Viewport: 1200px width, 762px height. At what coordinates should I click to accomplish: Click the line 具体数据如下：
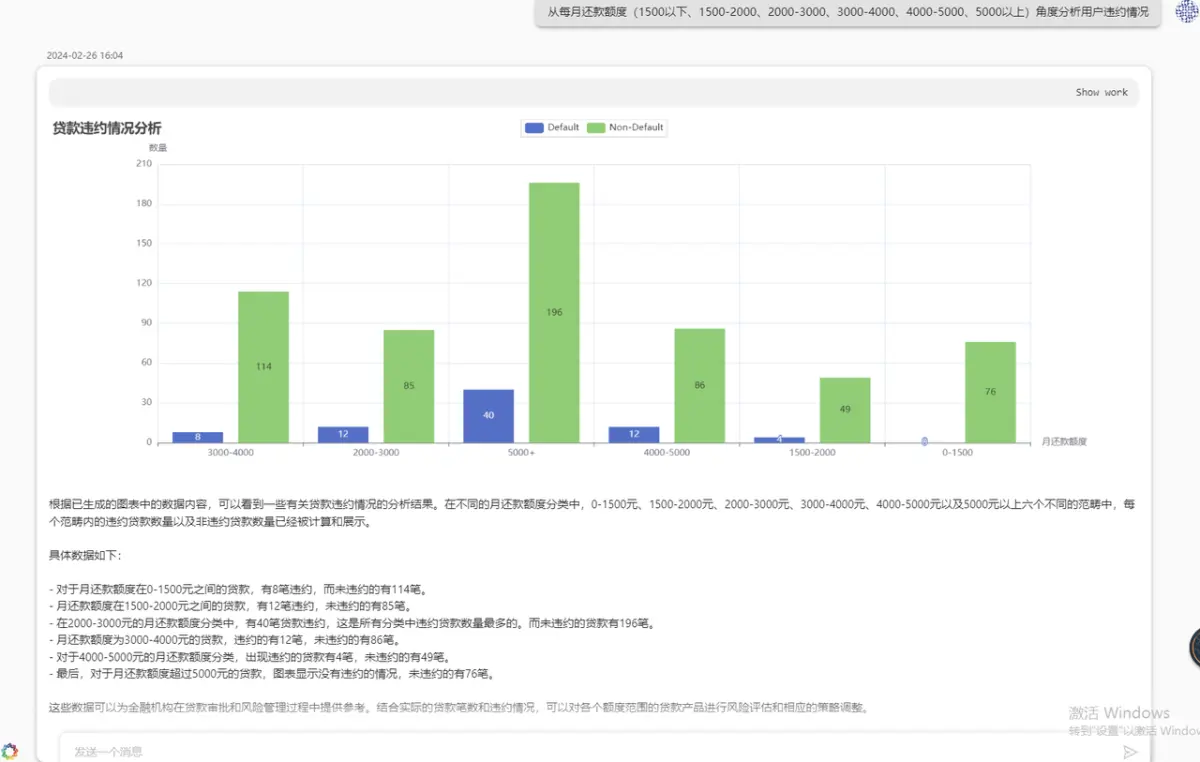point(85,555)
